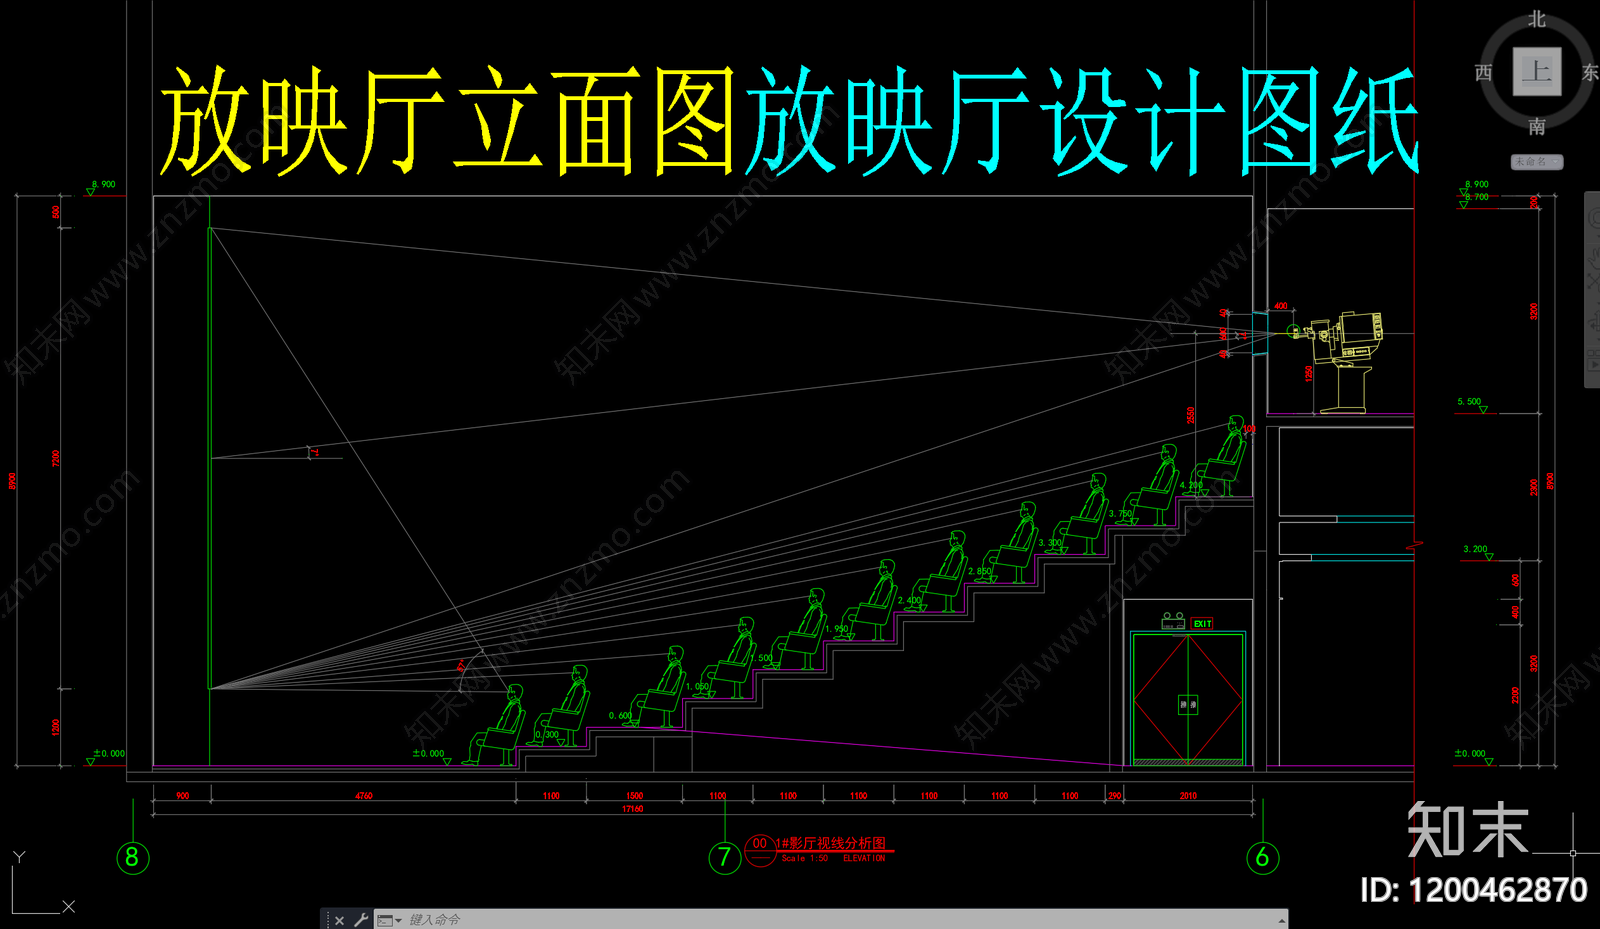Click the red drawing title 1#影厅视线分析图

[832, 844]
